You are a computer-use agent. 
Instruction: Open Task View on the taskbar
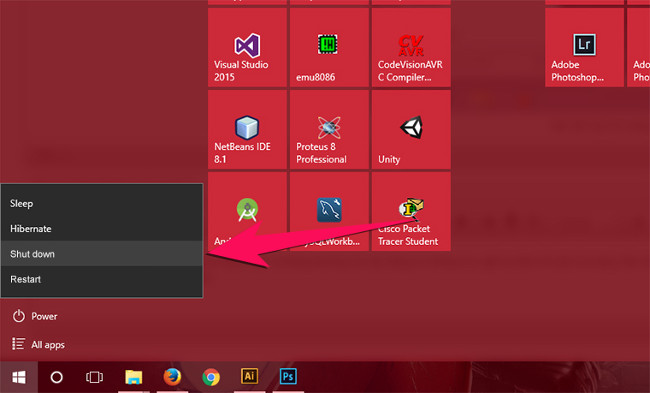(94, 377)
